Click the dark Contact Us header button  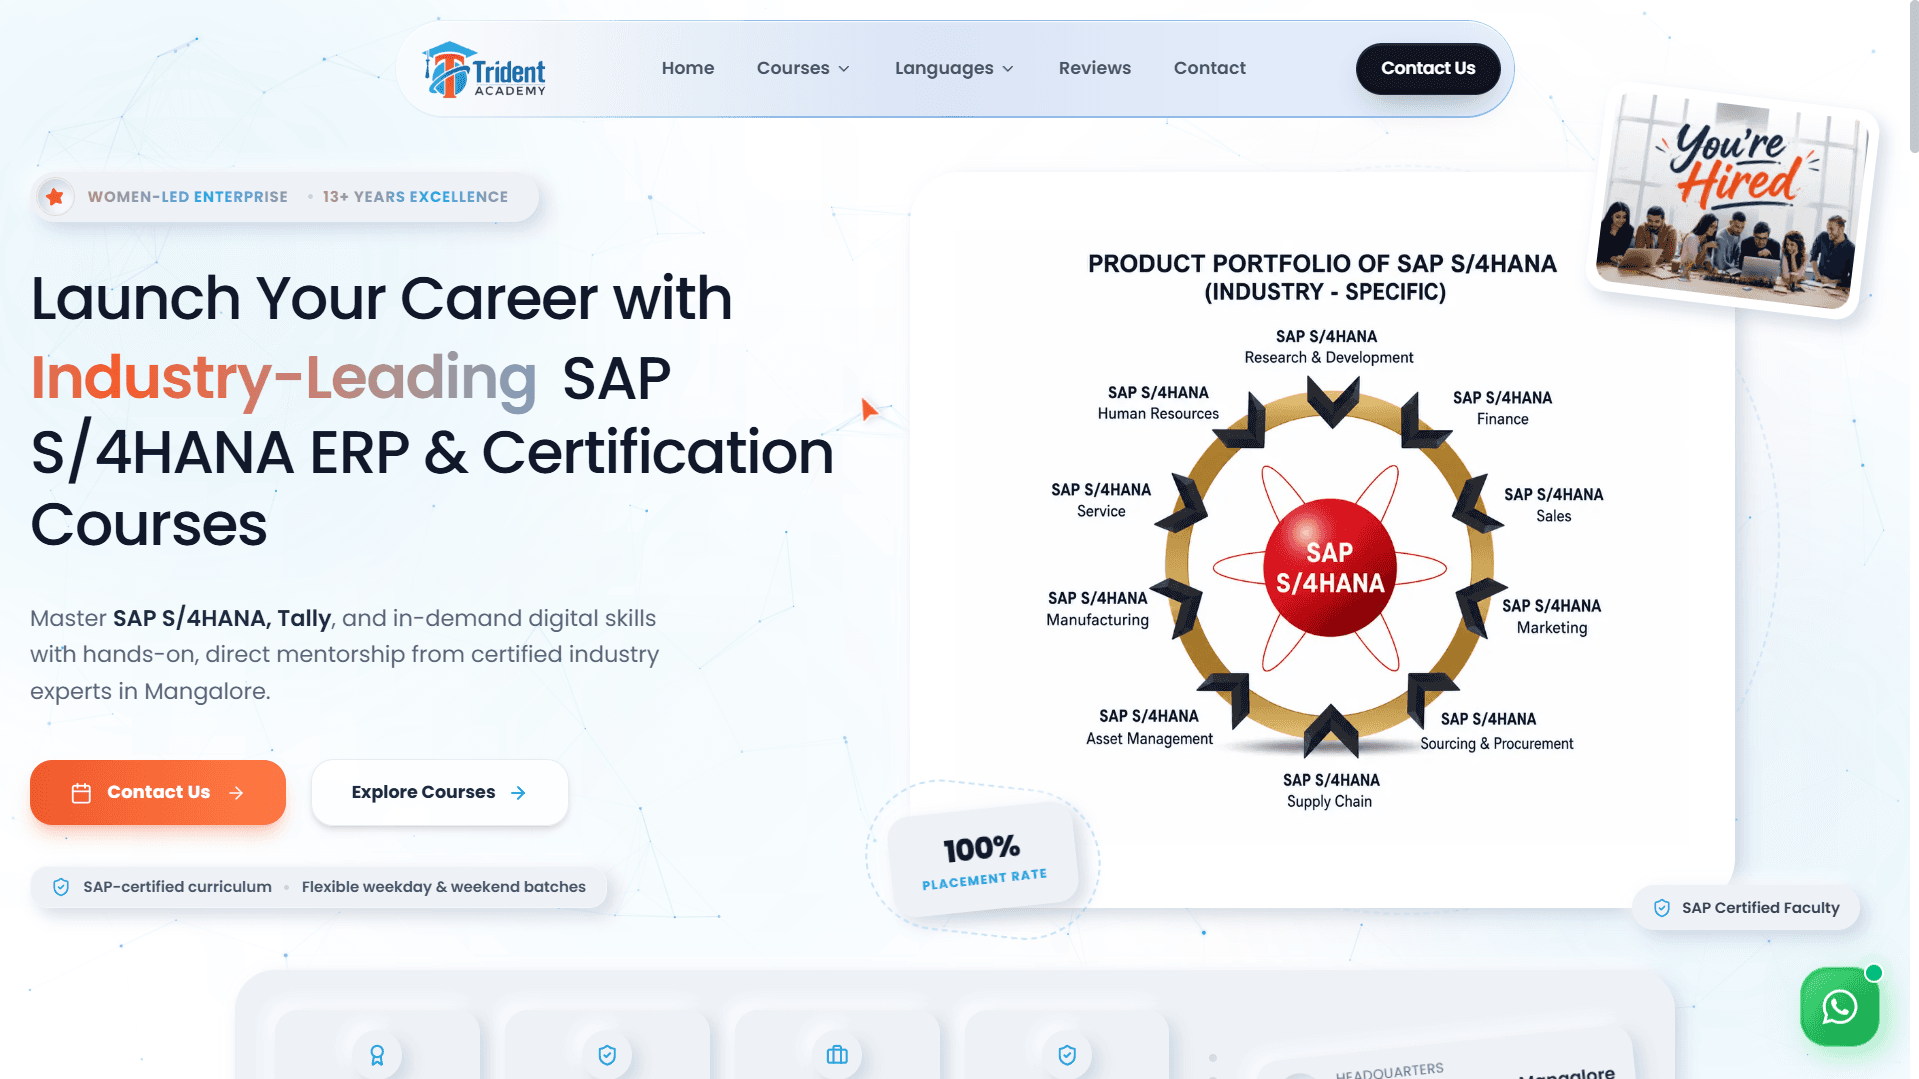[1428, 68]
